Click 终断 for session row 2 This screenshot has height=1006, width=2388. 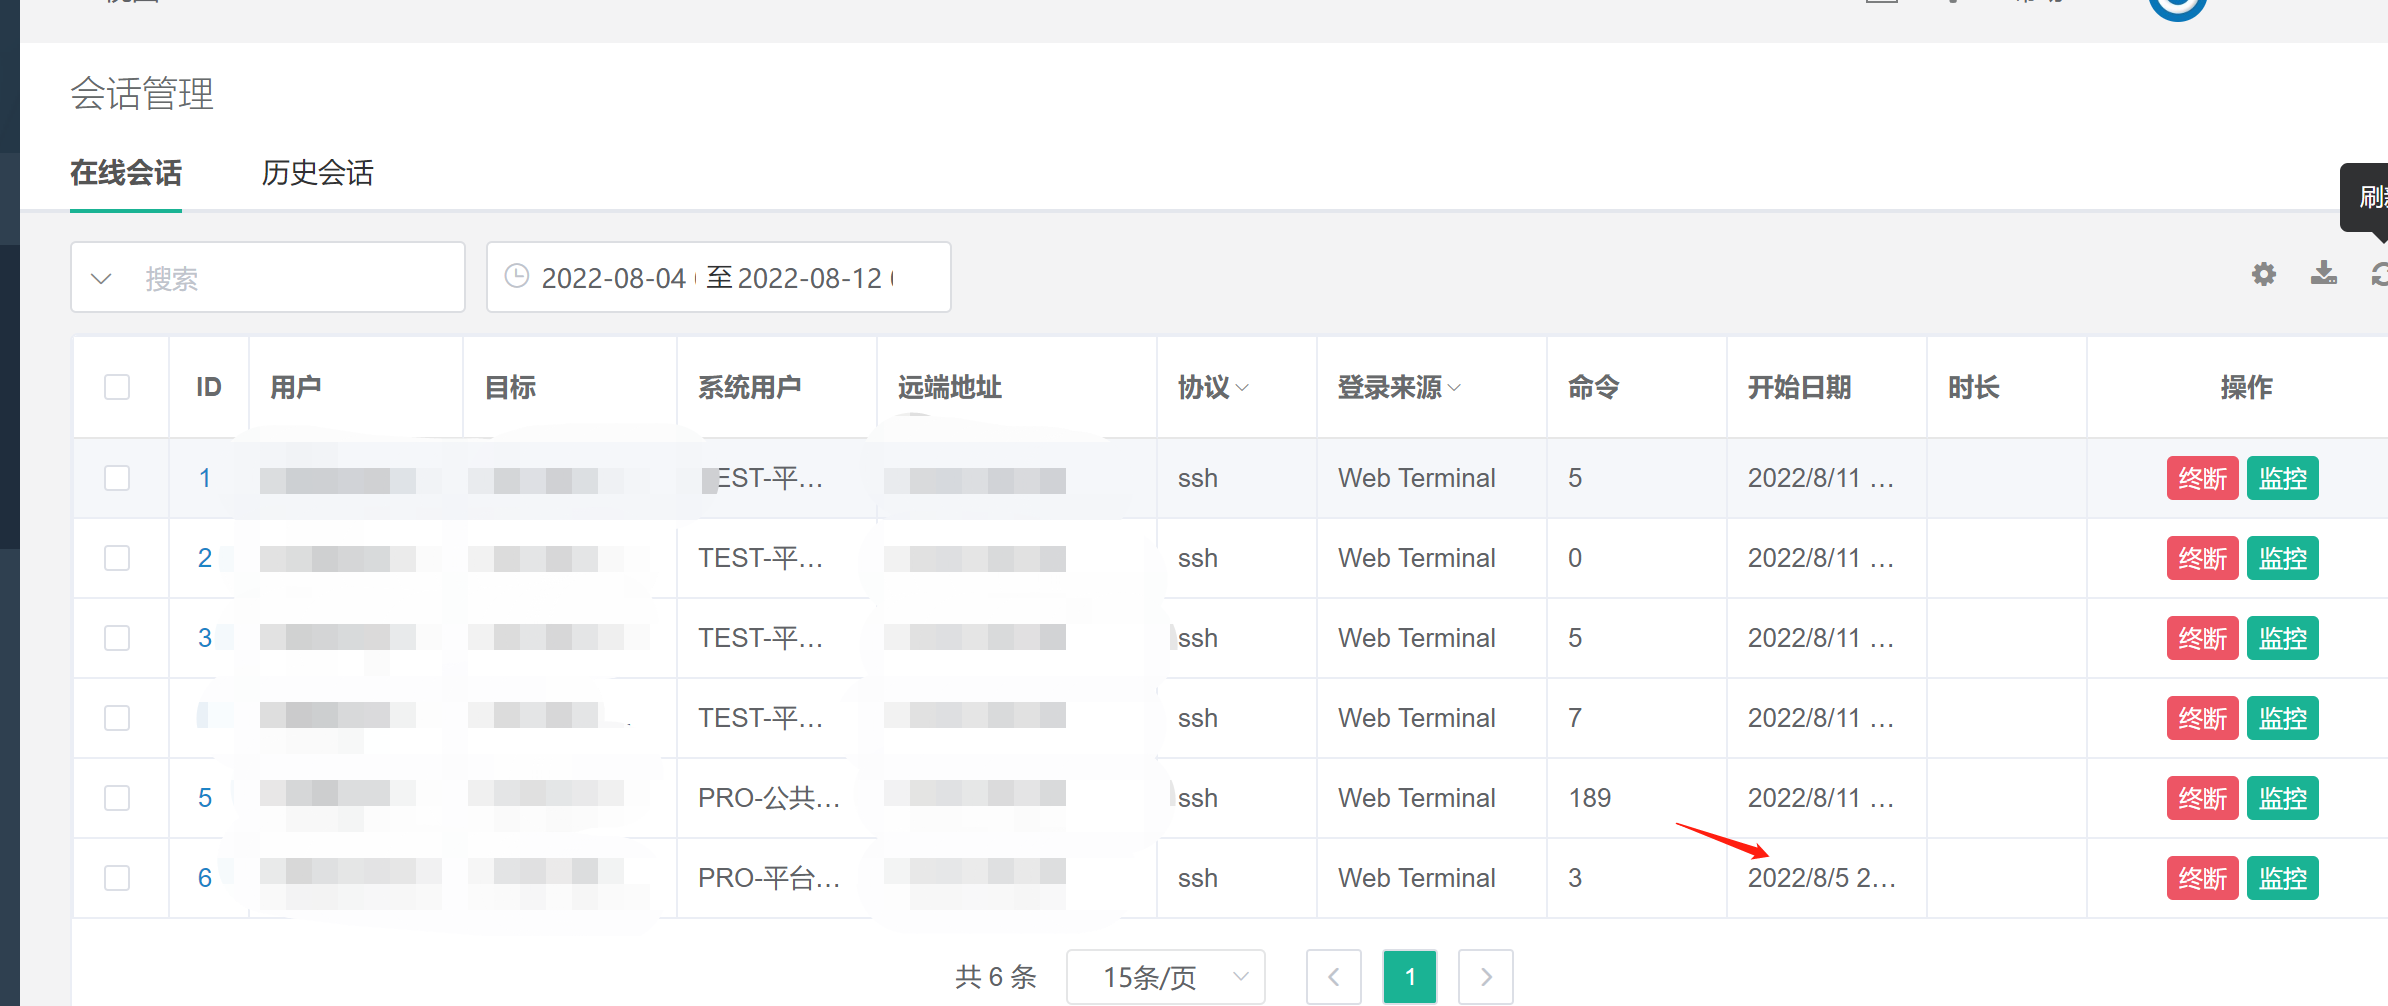tap(2202, 558)
